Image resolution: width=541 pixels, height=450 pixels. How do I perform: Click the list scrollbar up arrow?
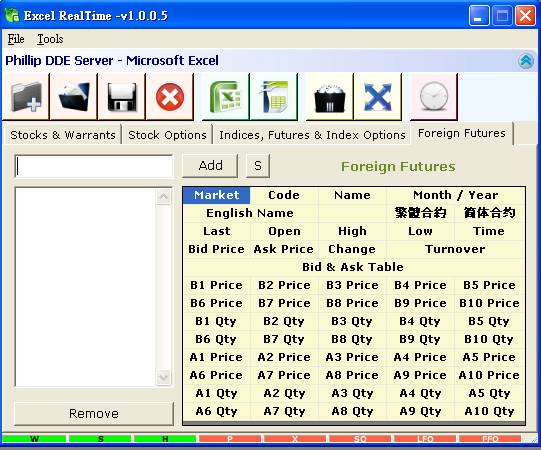(163, 197)
